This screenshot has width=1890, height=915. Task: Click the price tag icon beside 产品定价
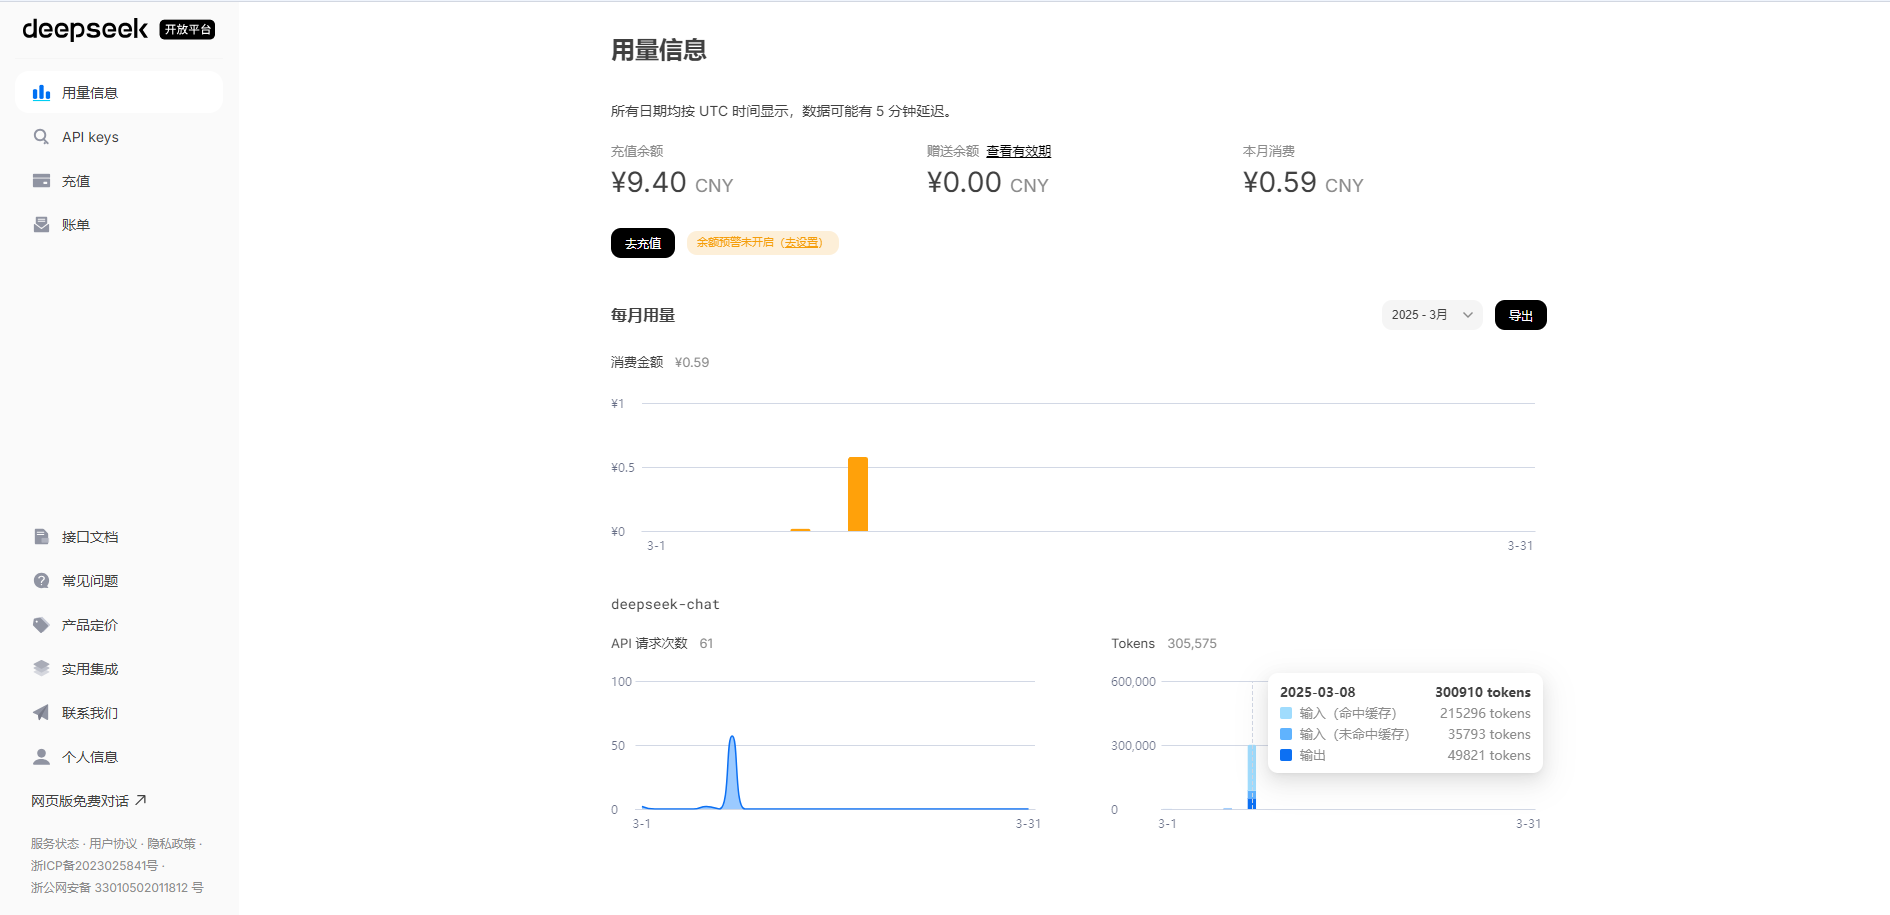[x=41, y=625]
